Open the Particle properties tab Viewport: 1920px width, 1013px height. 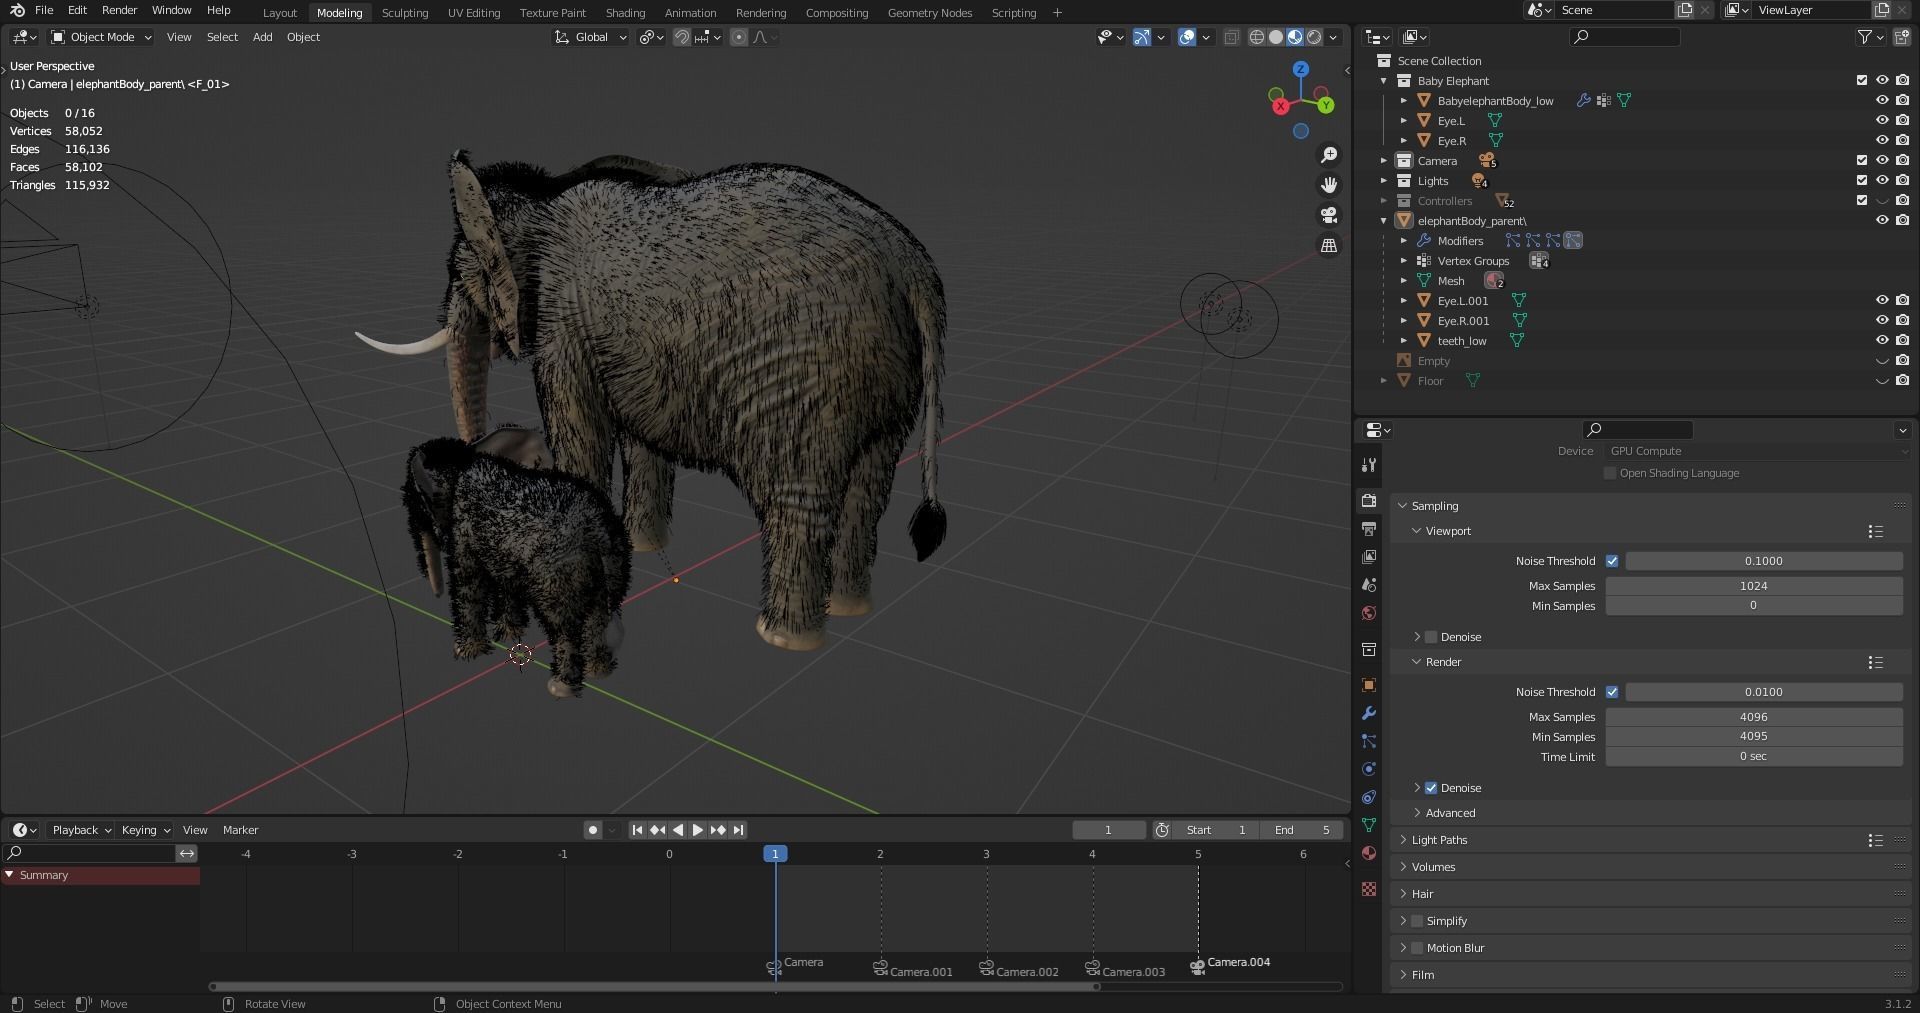click(1369, 741)
